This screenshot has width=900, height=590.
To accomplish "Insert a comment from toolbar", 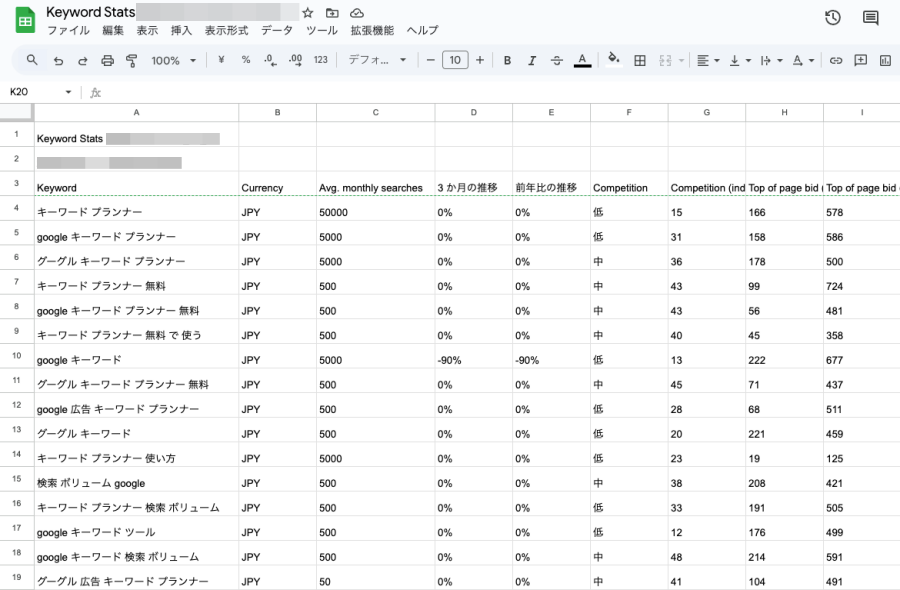I will coord(860,60).
